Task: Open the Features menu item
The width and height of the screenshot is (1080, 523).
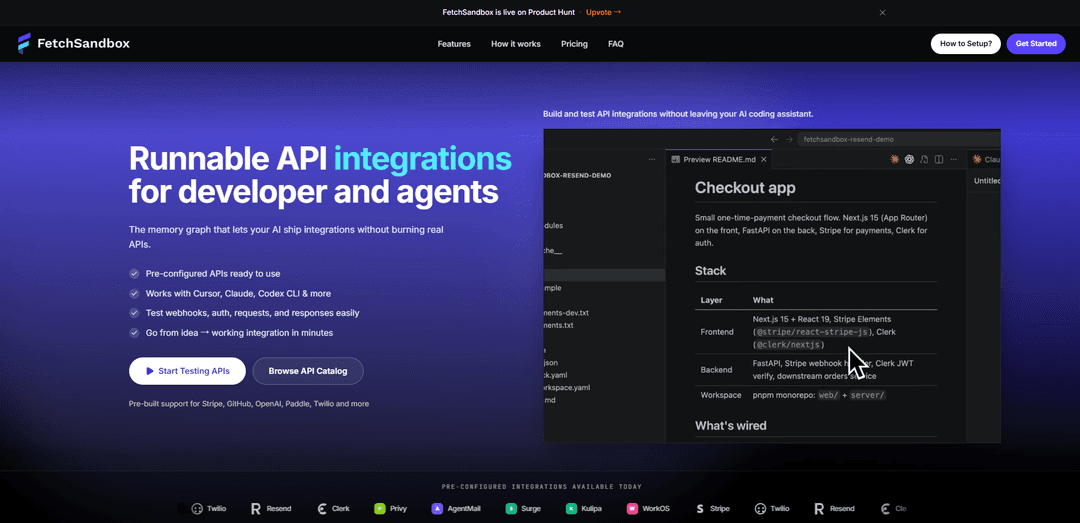Action: click(x=454, y=43)
